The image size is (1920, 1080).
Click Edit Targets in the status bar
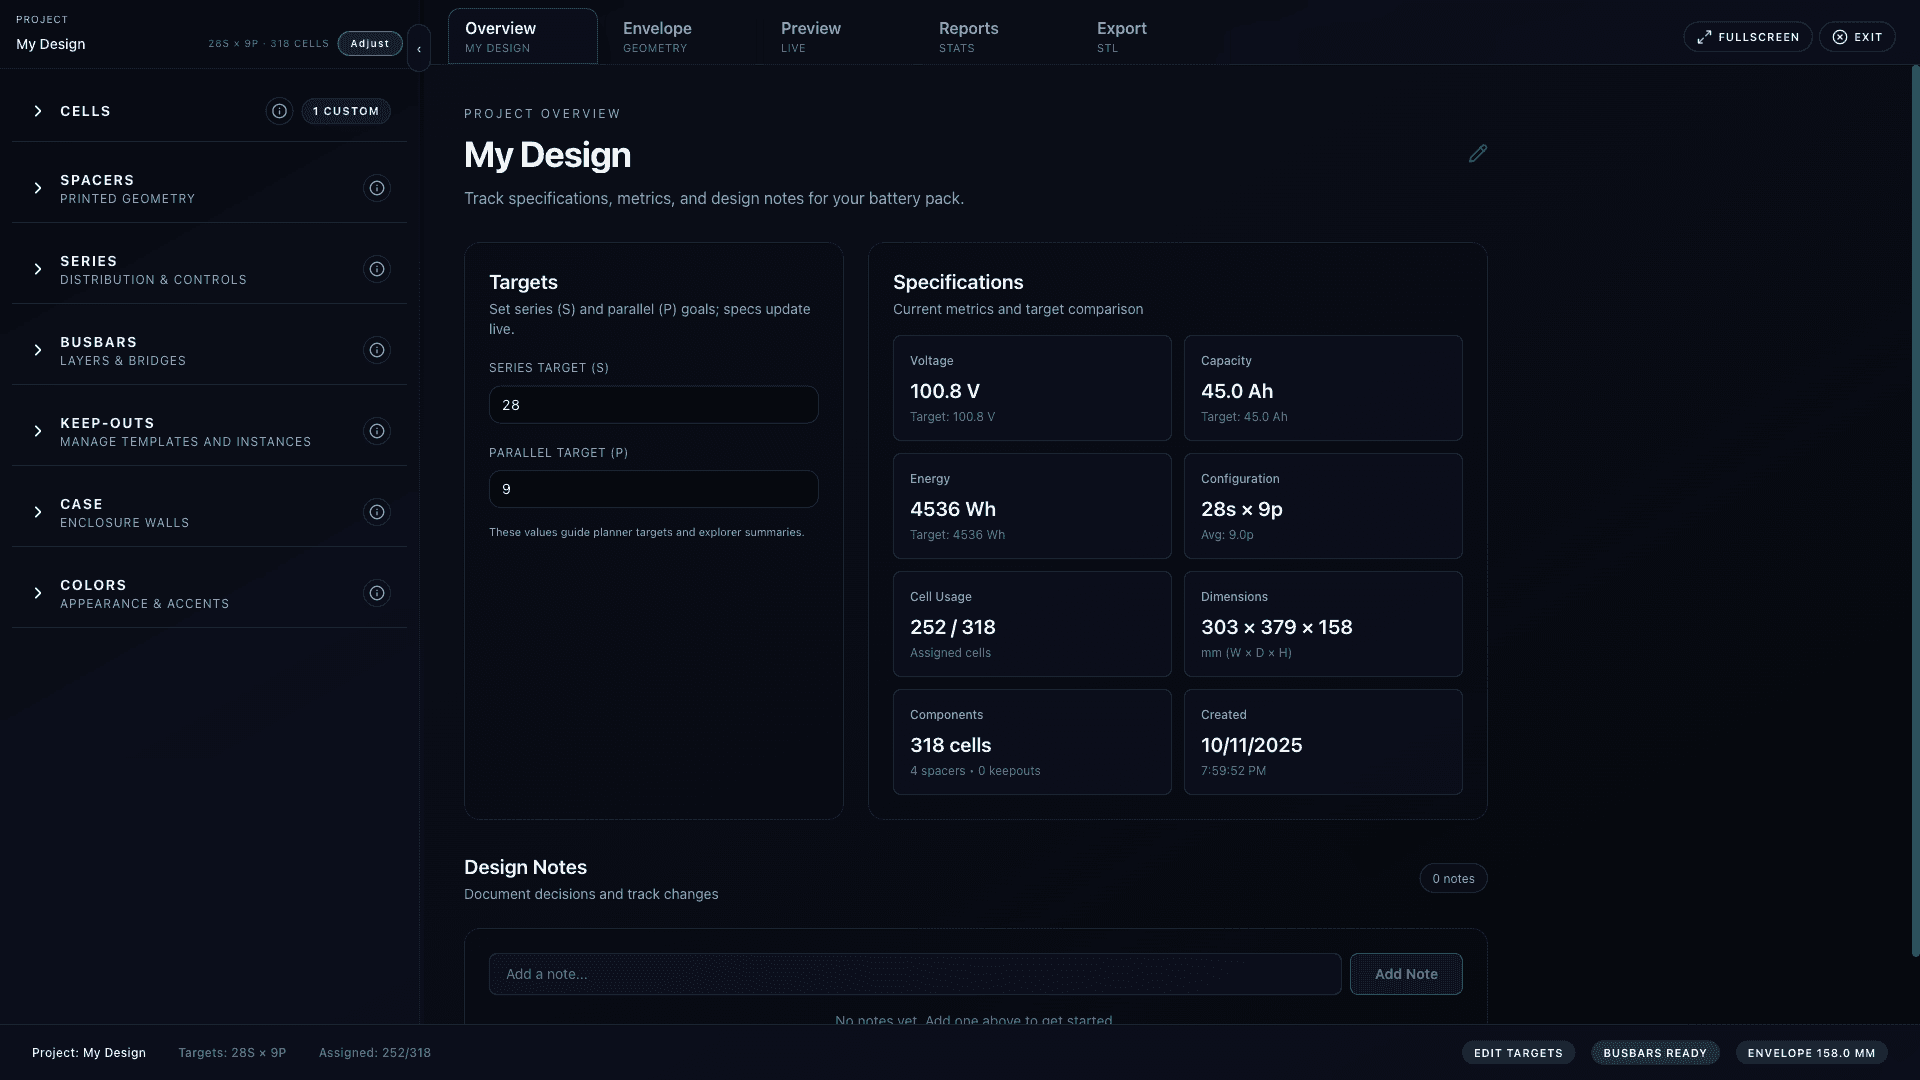pos(1517,1052)
